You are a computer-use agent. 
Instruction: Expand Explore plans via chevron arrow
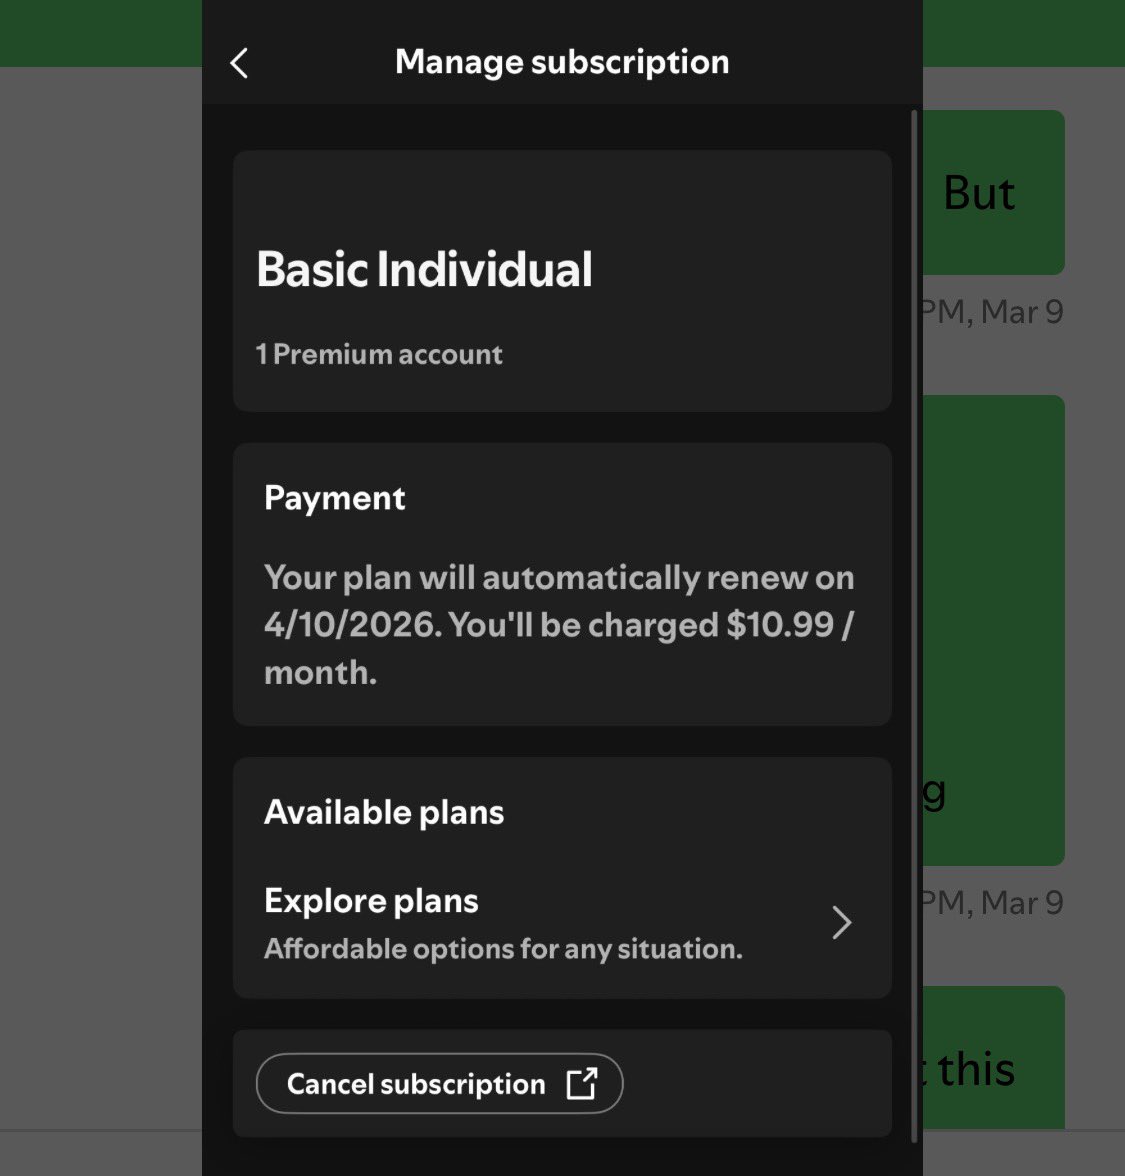(842, 922)
